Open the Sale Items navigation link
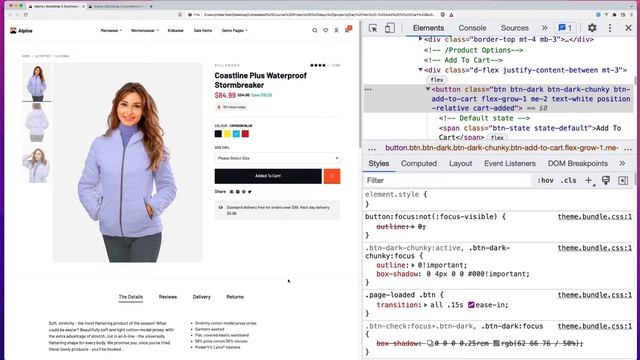The width and height of the screenshot is (640, 360). (203, 31)
